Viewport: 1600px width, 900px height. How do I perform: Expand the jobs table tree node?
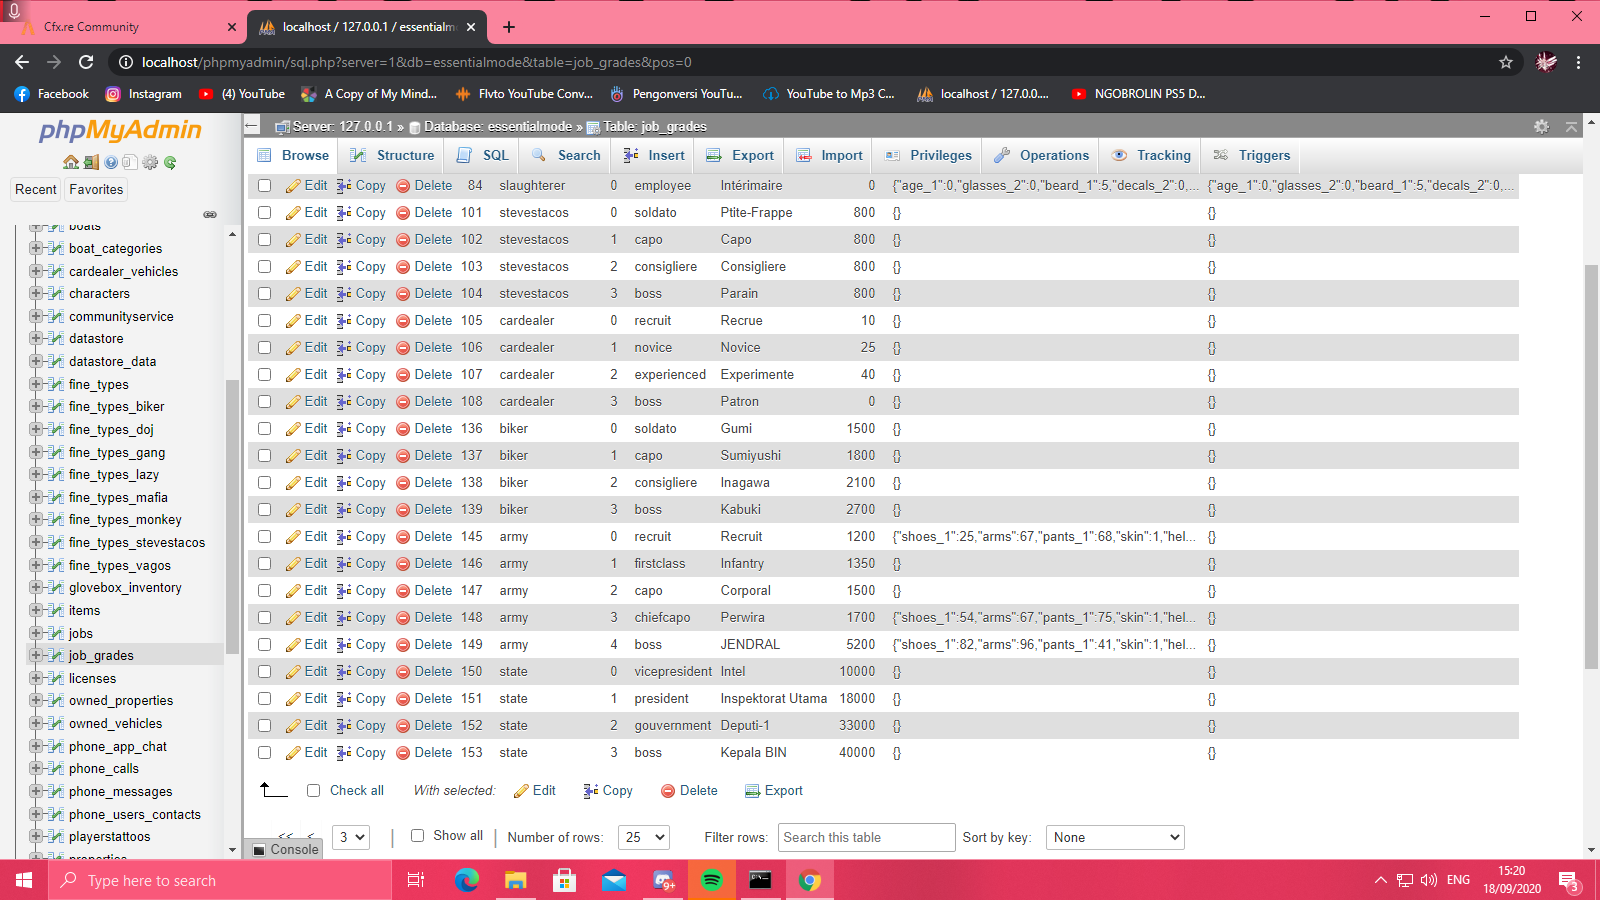pyautogui.click(x=36, y=633)
